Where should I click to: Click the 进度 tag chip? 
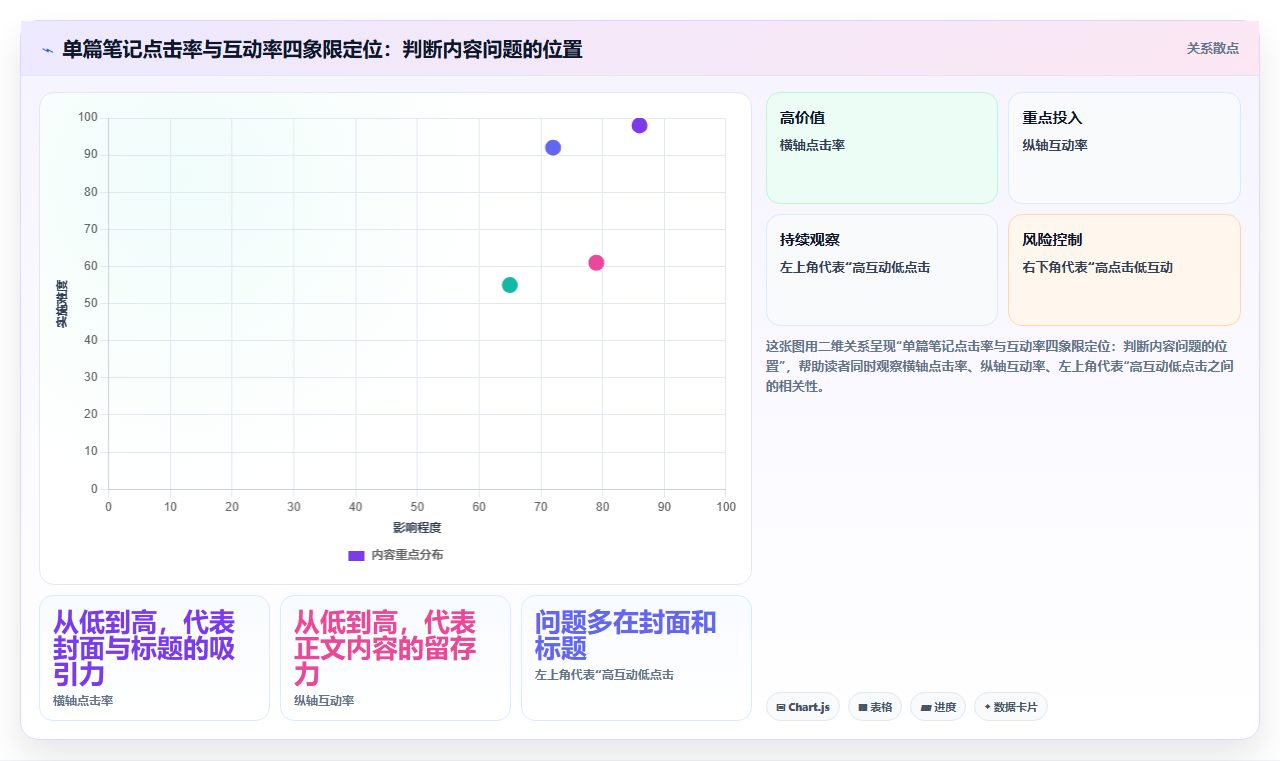938,707
